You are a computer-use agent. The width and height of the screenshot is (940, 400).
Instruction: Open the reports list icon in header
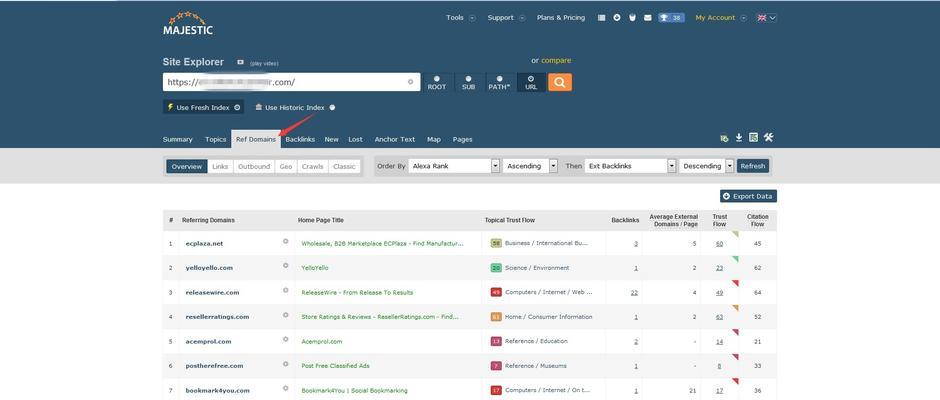(601, 18)
